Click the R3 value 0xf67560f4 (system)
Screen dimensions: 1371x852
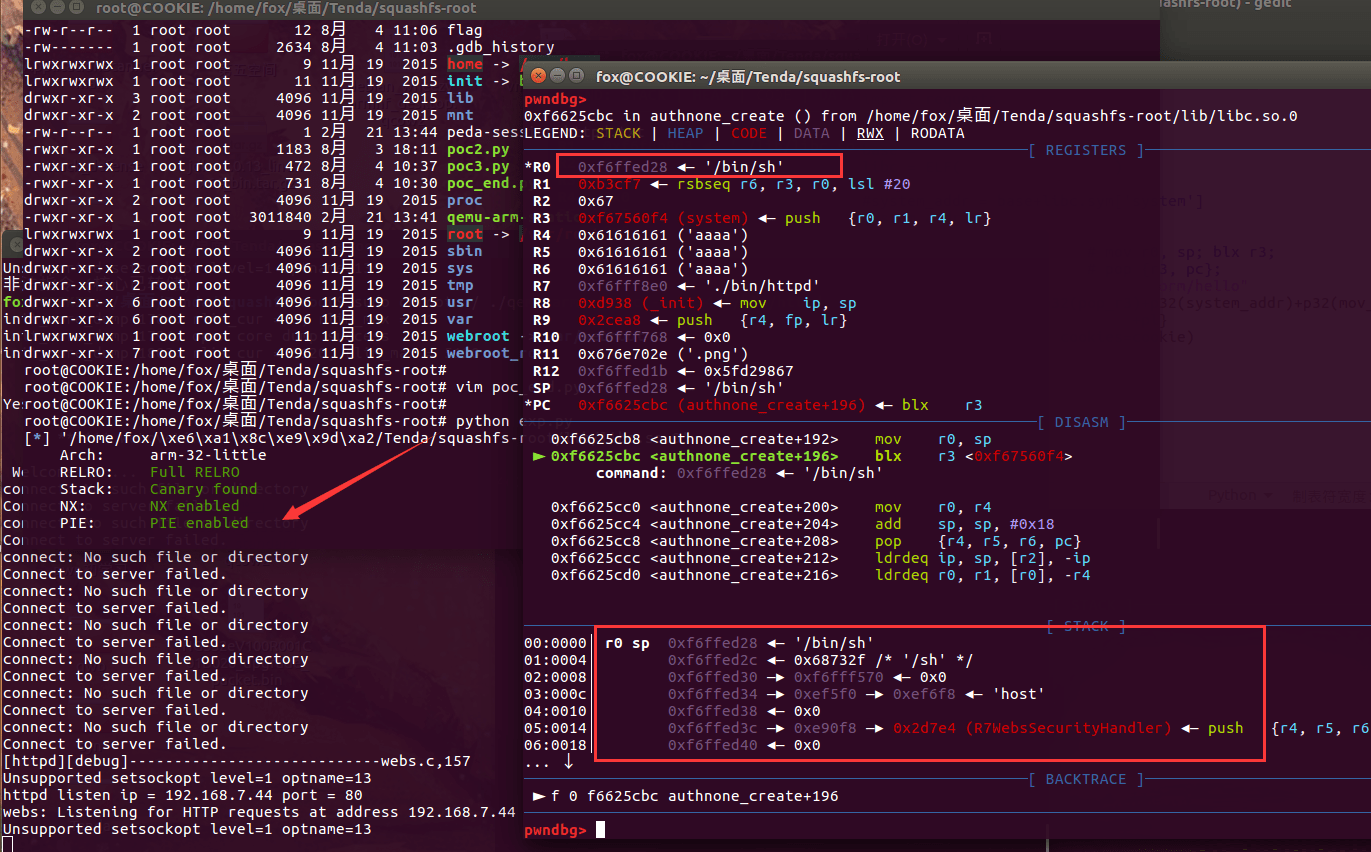click(x=663, y=218)
